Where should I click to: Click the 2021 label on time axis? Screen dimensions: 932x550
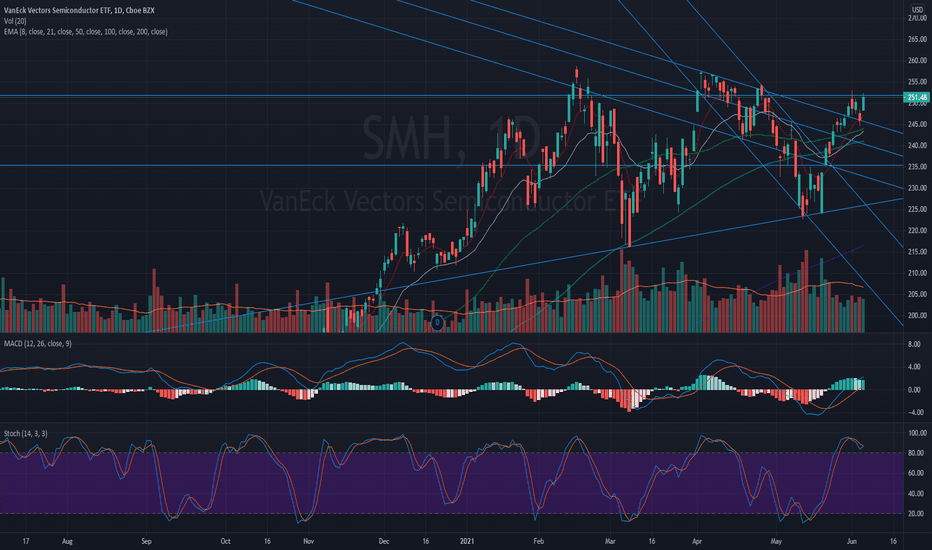[468, 542]
